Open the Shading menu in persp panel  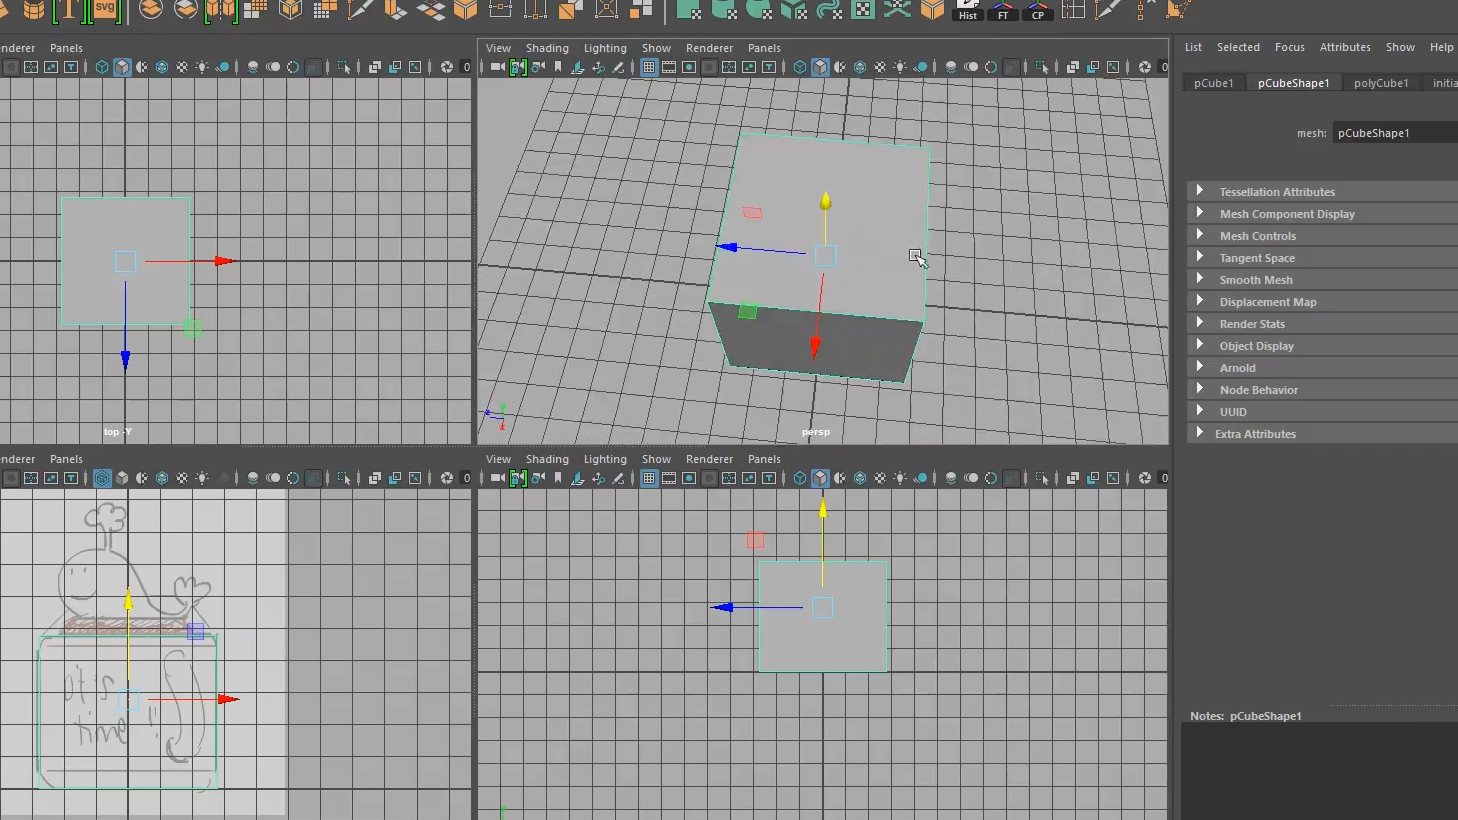tap(547, 48)
